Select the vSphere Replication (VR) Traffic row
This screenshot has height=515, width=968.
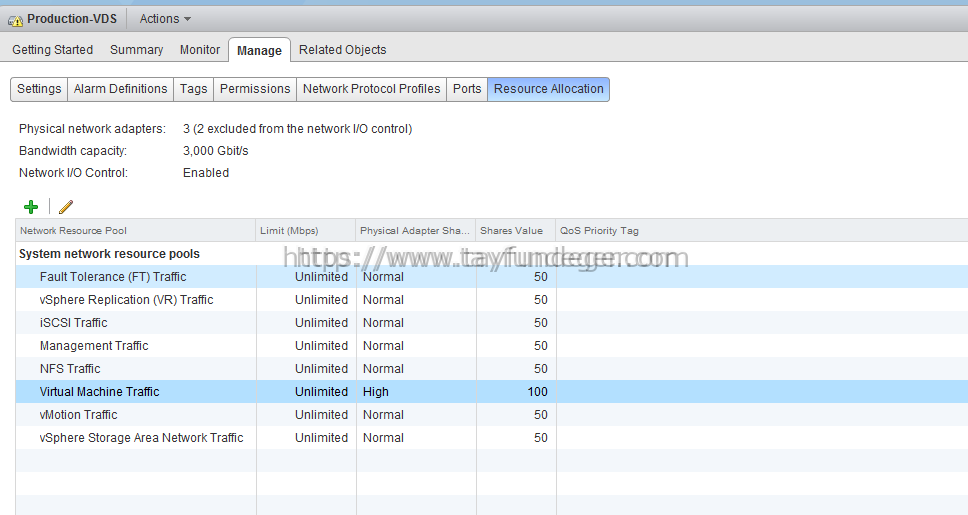pos(491,299)
